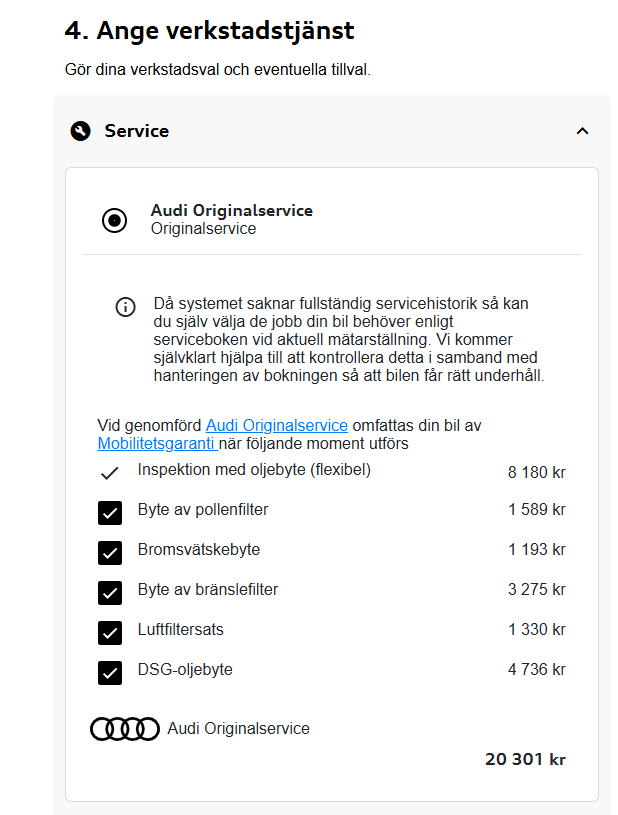Click the info circle icon
This screenshot has height=815, width=618.
pos(125,307)
